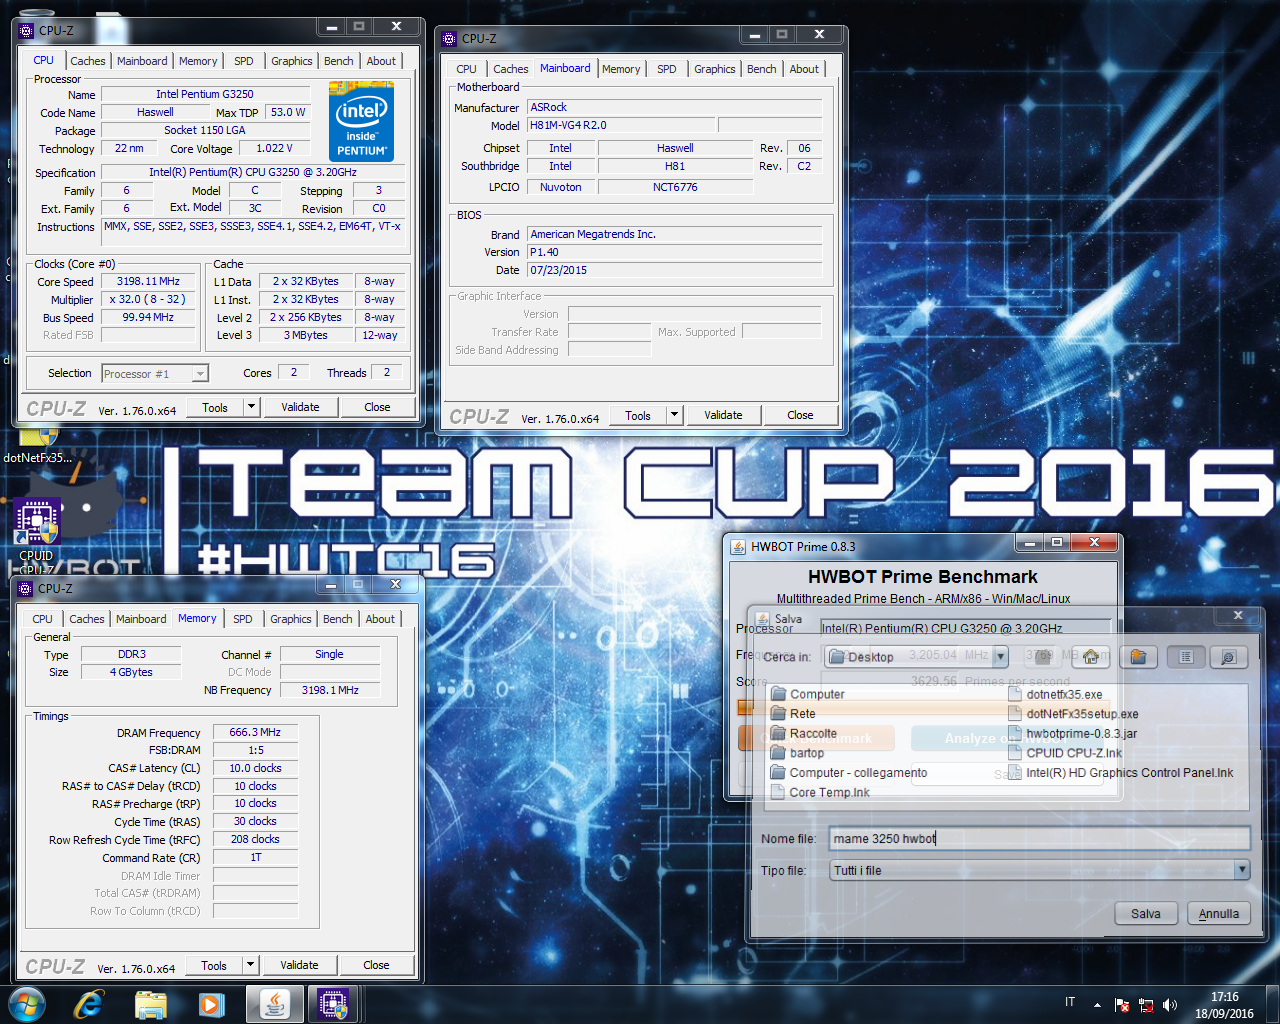Switch to CPU-Z on the taskbar
This screenshot has height=1024, width=1280.
tap(333, 1003)
